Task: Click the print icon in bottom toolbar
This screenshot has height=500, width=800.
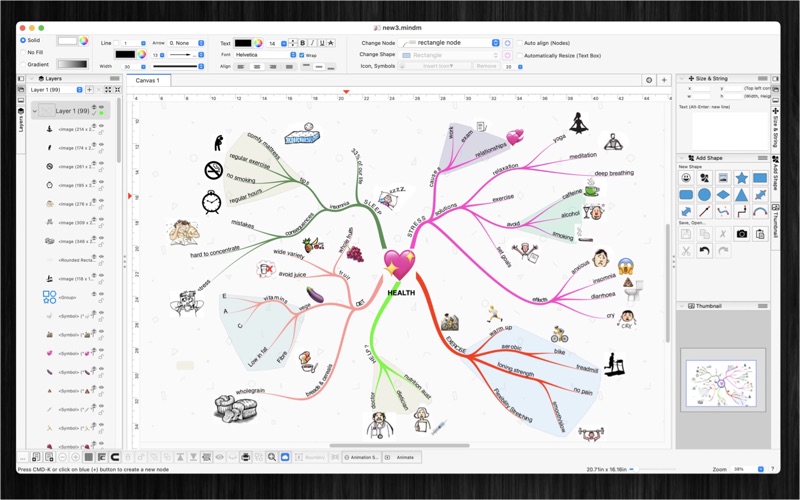Action: (x=245, y=457)
